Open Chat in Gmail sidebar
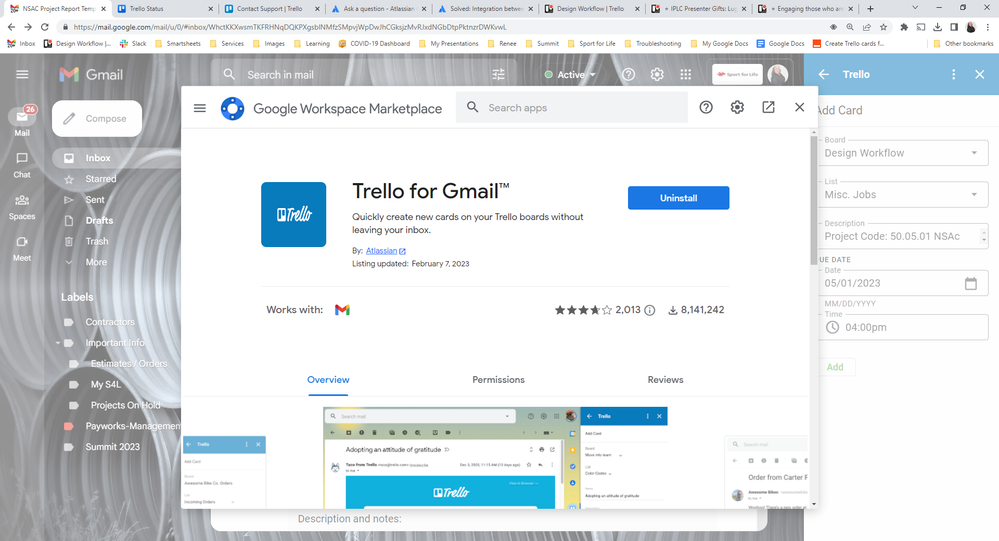Viewport: 999px width, 541px height. click(x=22, y=165)
